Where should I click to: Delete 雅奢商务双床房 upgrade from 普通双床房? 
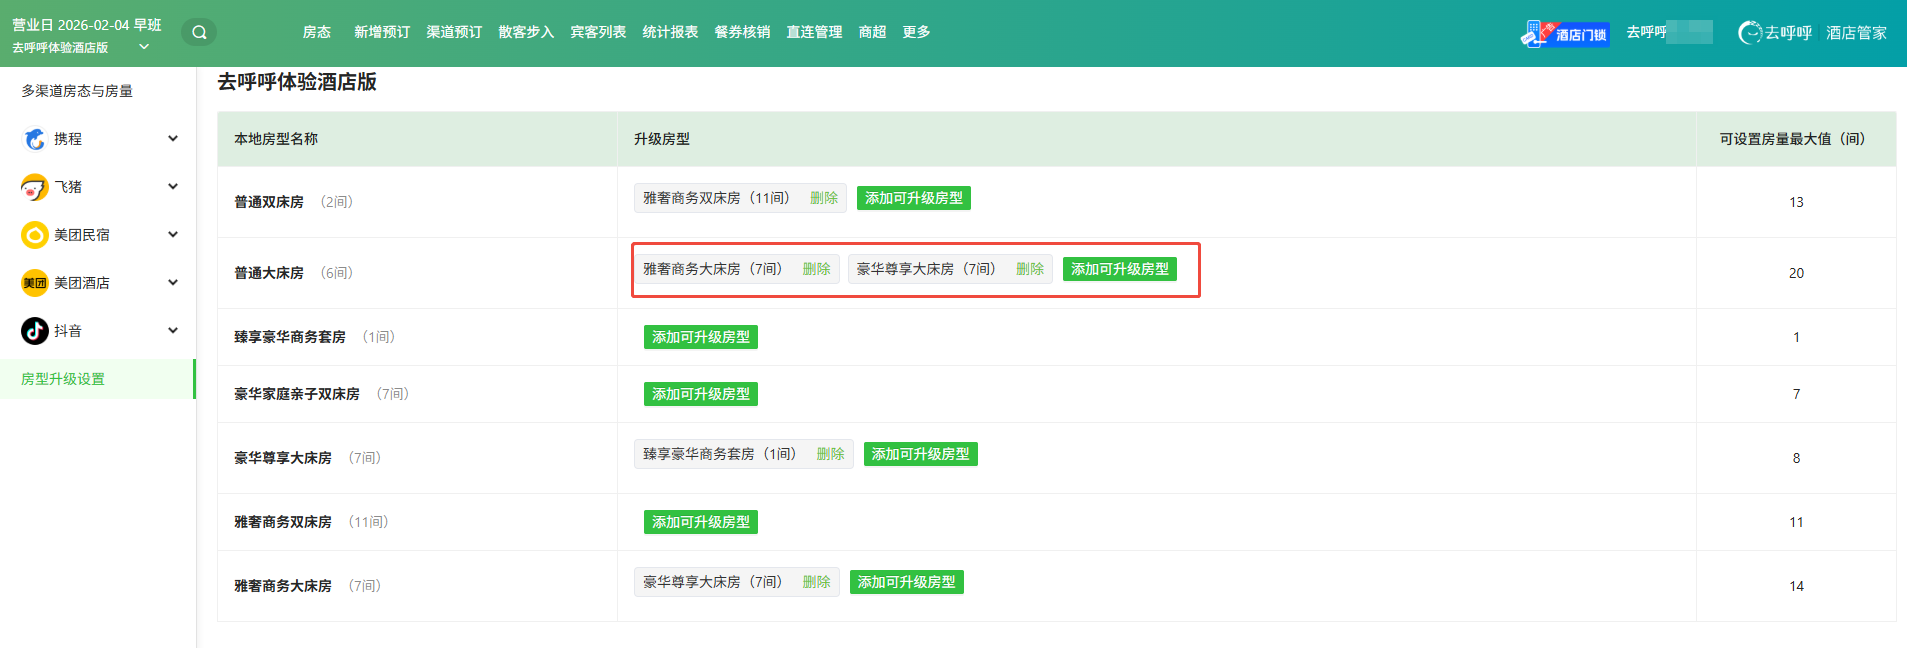824,198
